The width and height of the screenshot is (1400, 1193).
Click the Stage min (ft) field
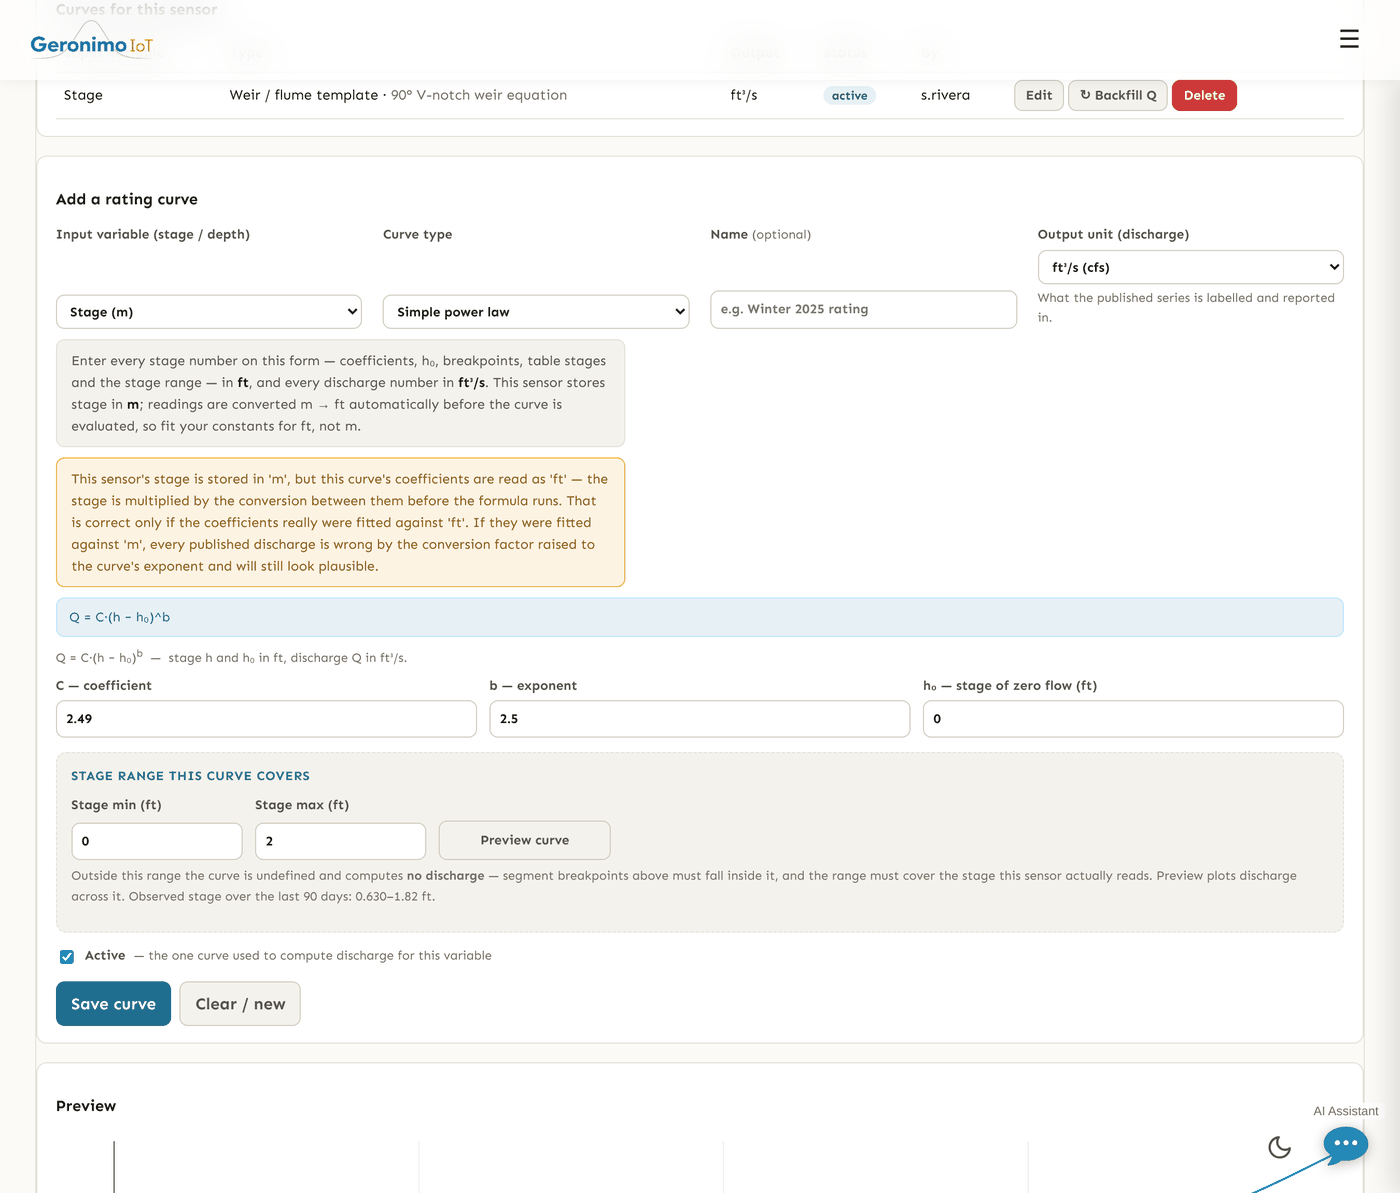click(x=157, y=841)
